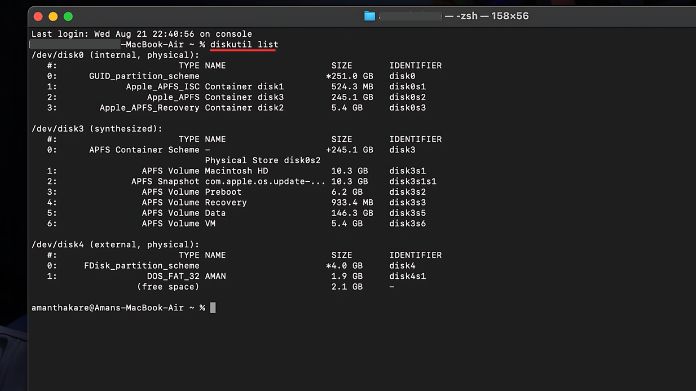This screenshot has height=391, width=696.
Task: Click the Last login line text
Action: (x=142, y=34)
